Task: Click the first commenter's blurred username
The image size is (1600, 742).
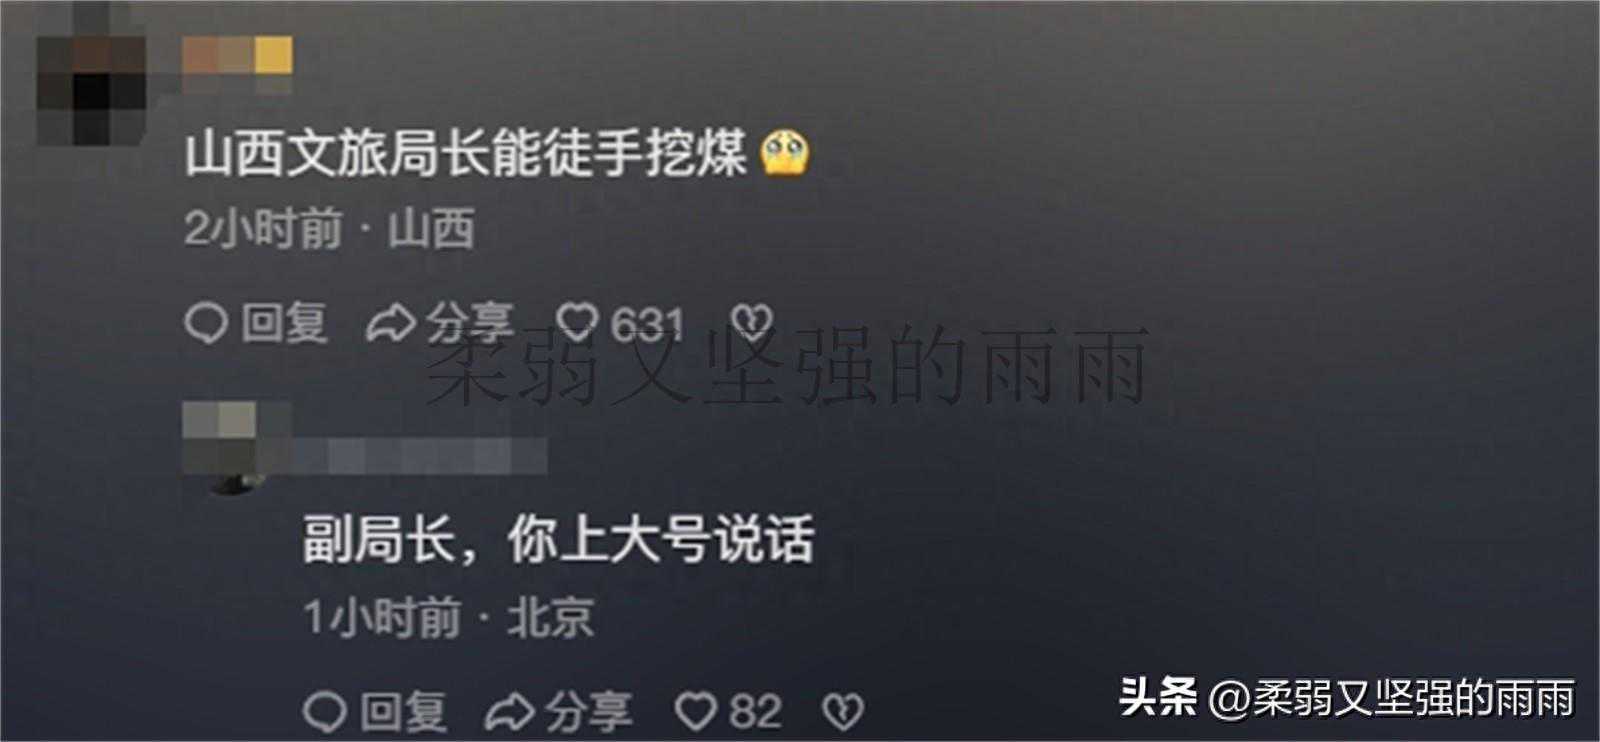Action: (x=238, y=59)
